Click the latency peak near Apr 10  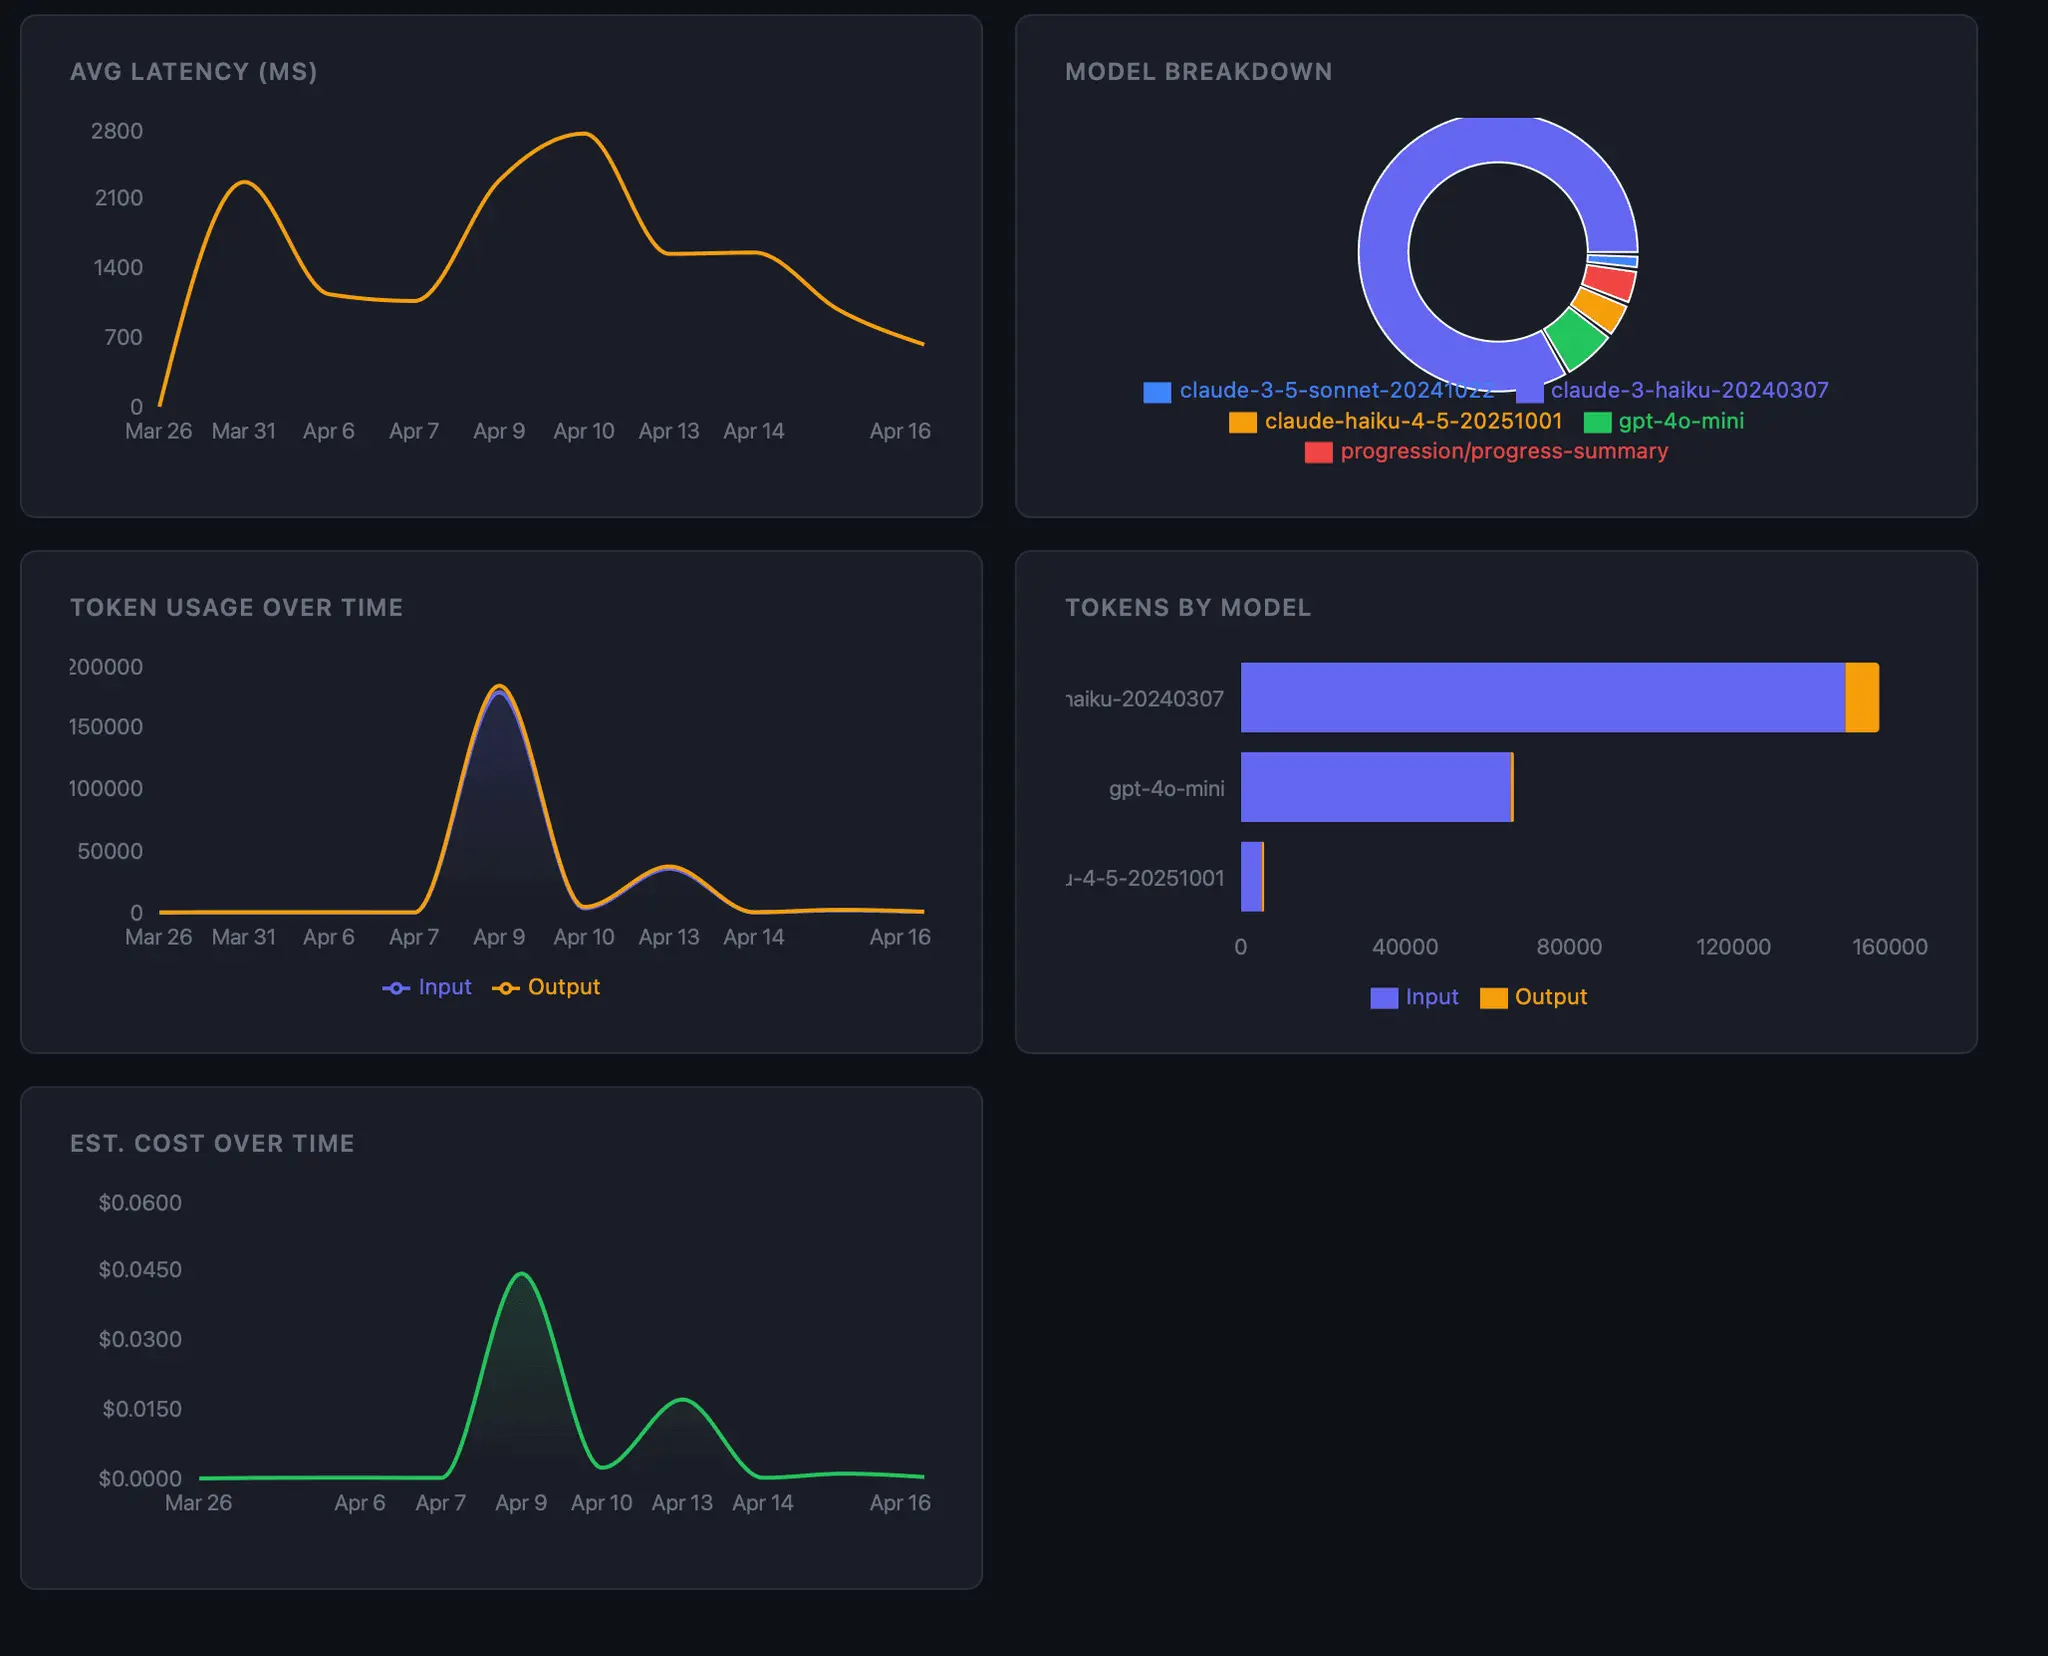[585, 133]
